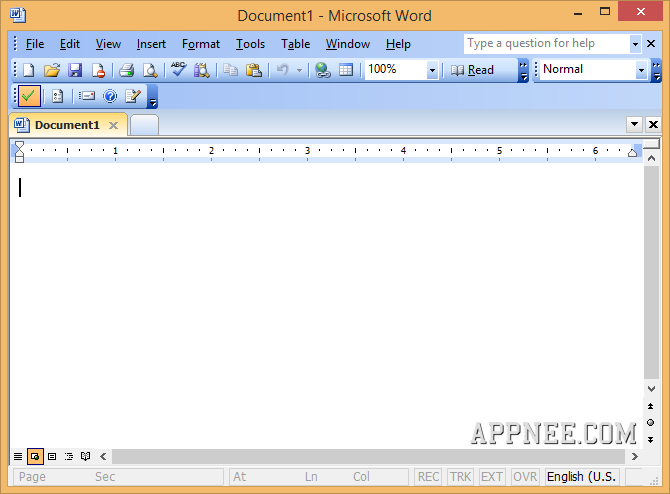Run Spelling and Grammar ABC check
Screen dimensions: 670x494
(x=178, y=70)
